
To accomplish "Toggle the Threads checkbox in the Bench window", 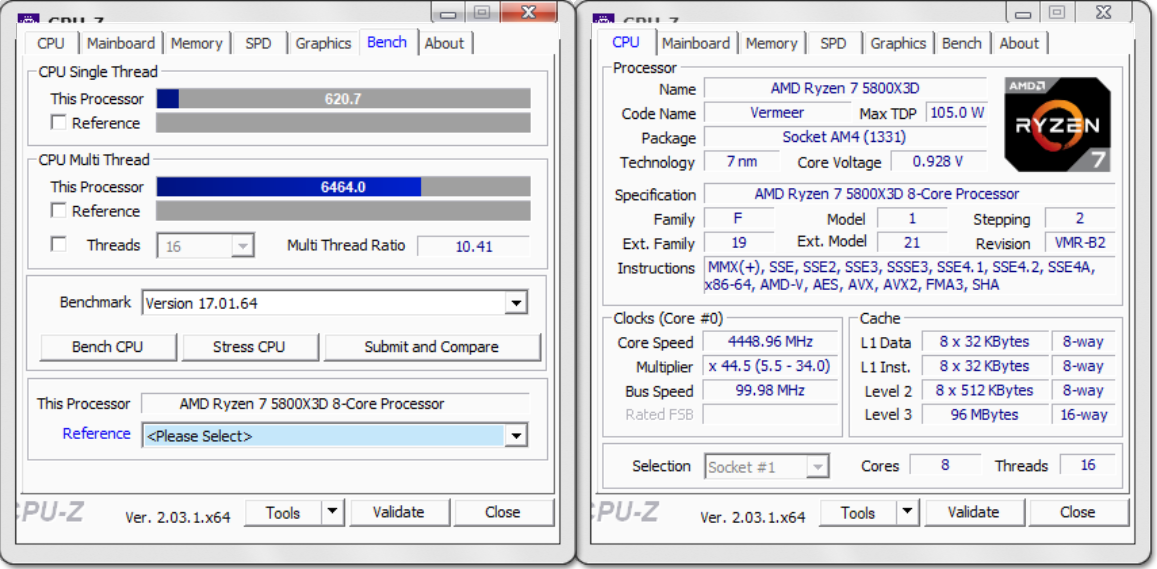I will pyautogui.click(x=58, y=244).
